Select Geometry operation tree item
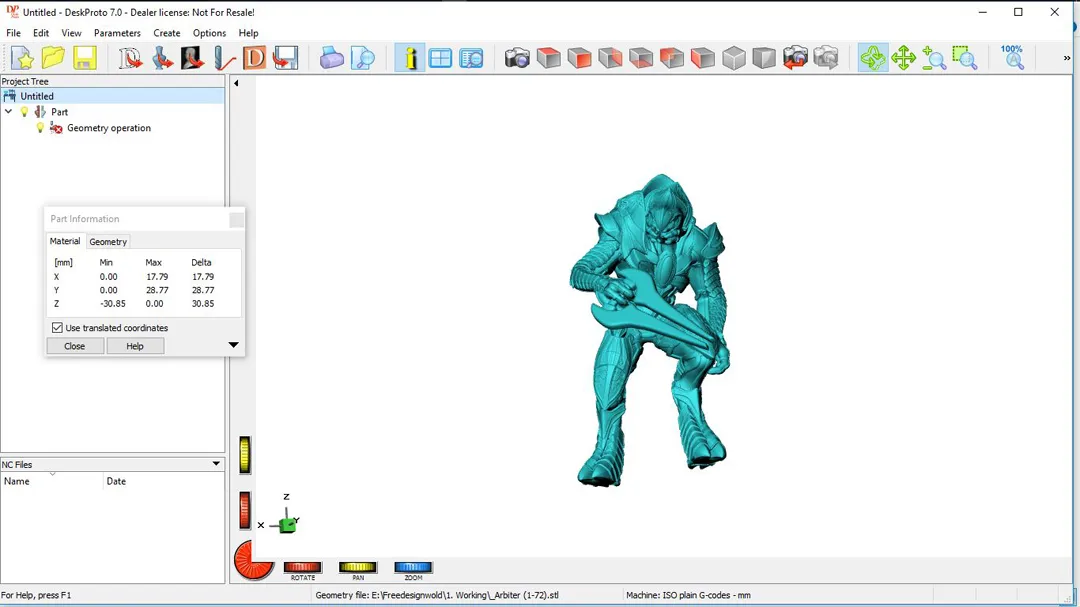 click(109, 128)
